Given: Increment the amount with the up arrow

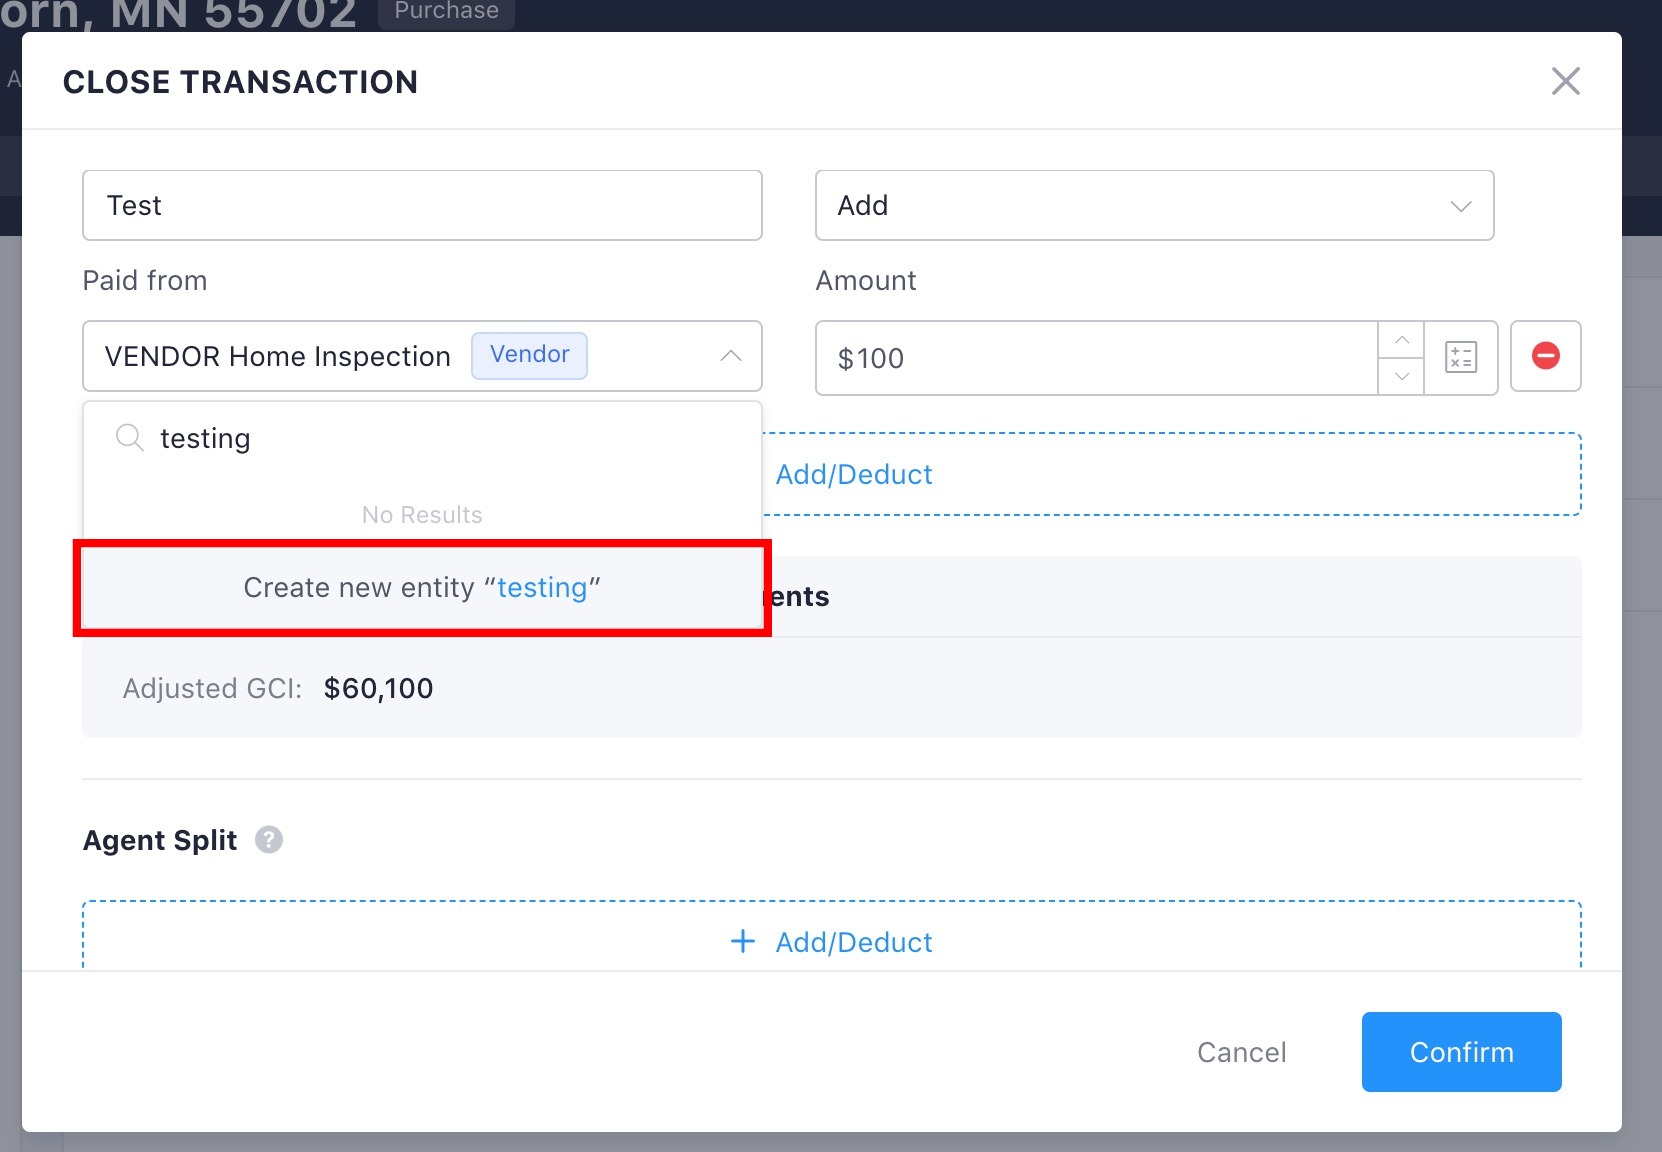Looking at the screenshot, I should [1402, 340].
